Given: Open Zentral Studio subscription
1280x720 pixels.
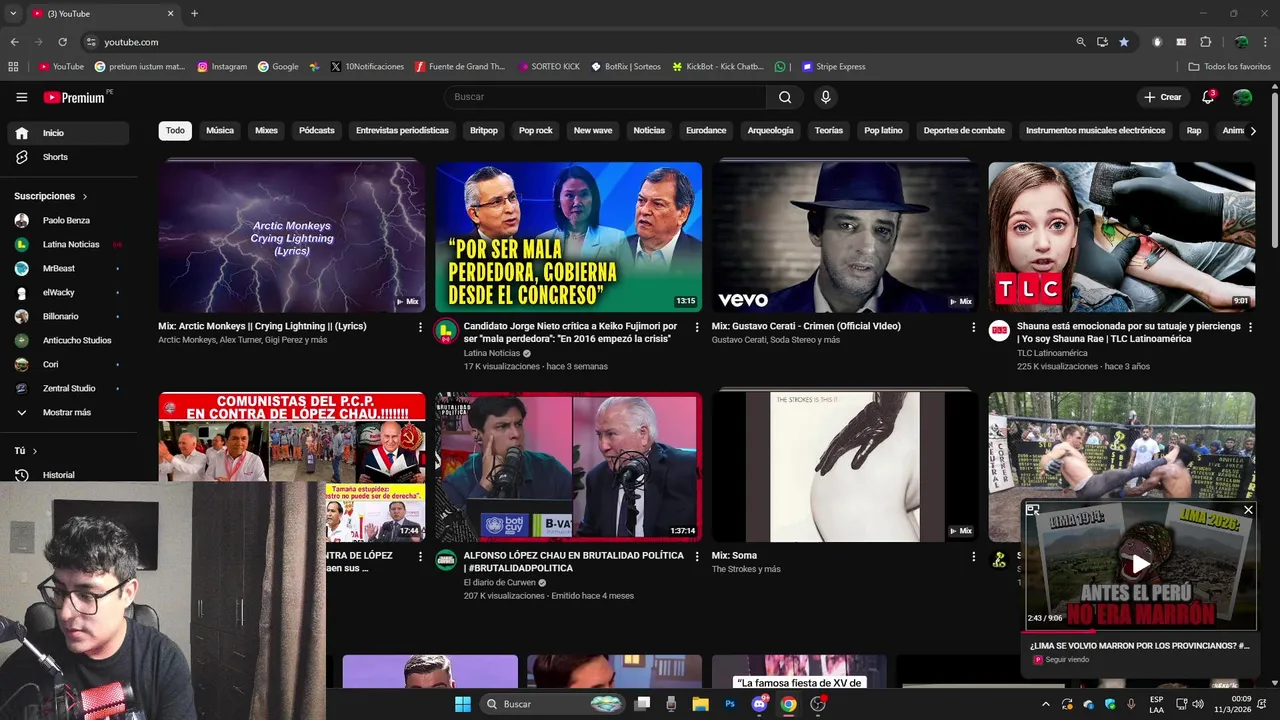Looking at the screenshot, I should 68,388.
